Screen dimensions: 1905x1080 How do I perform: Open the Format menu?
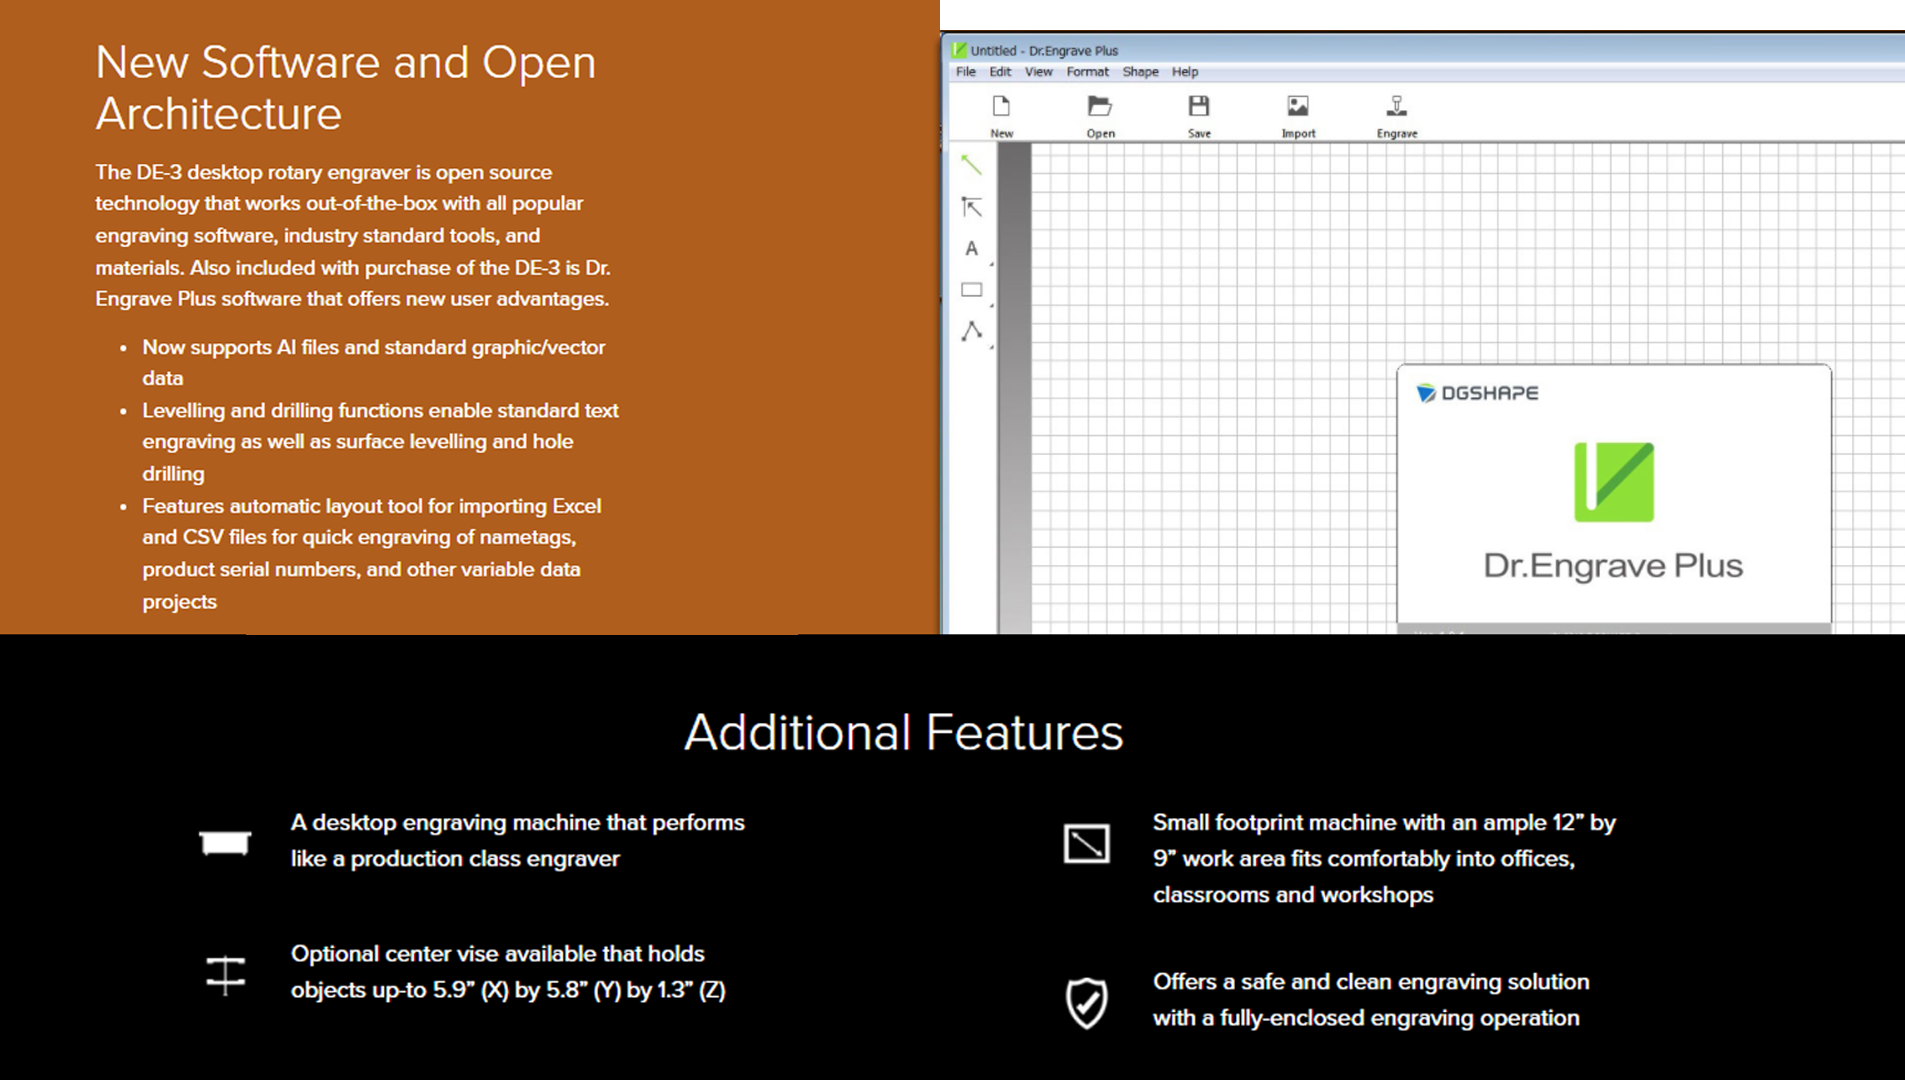click(x=1087, y=72)
